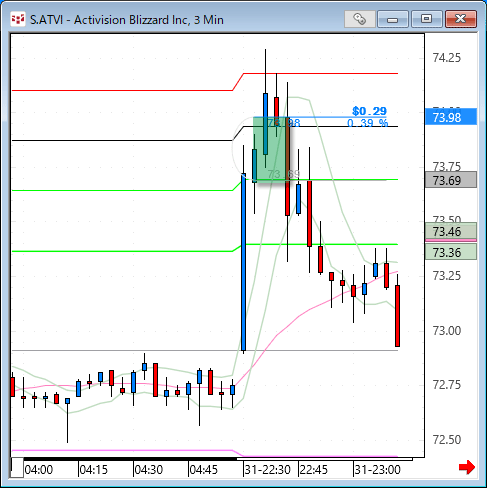Viewport: 487px width, 488px height.
Task: Click the 31-23:00 time axis label
Action: (377, 470)
